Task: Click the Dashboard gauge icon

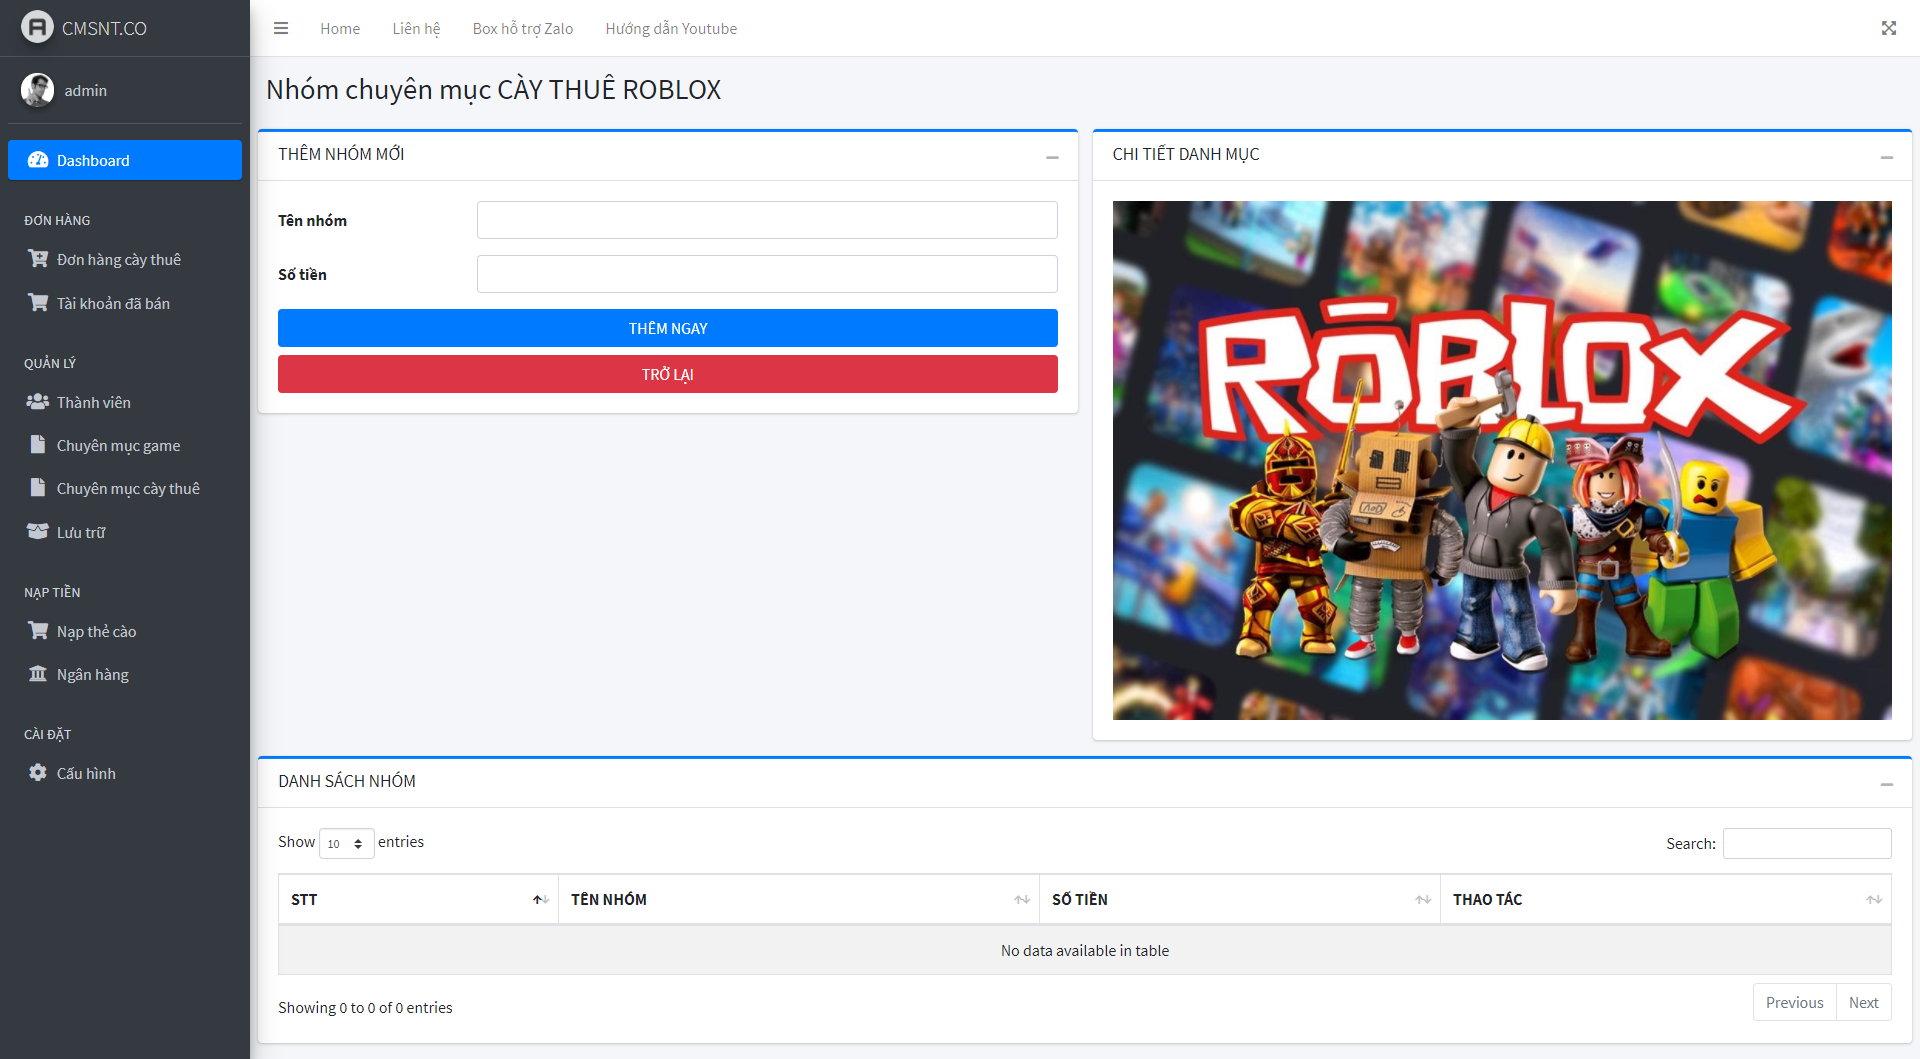Action: (x=38, y=160)
